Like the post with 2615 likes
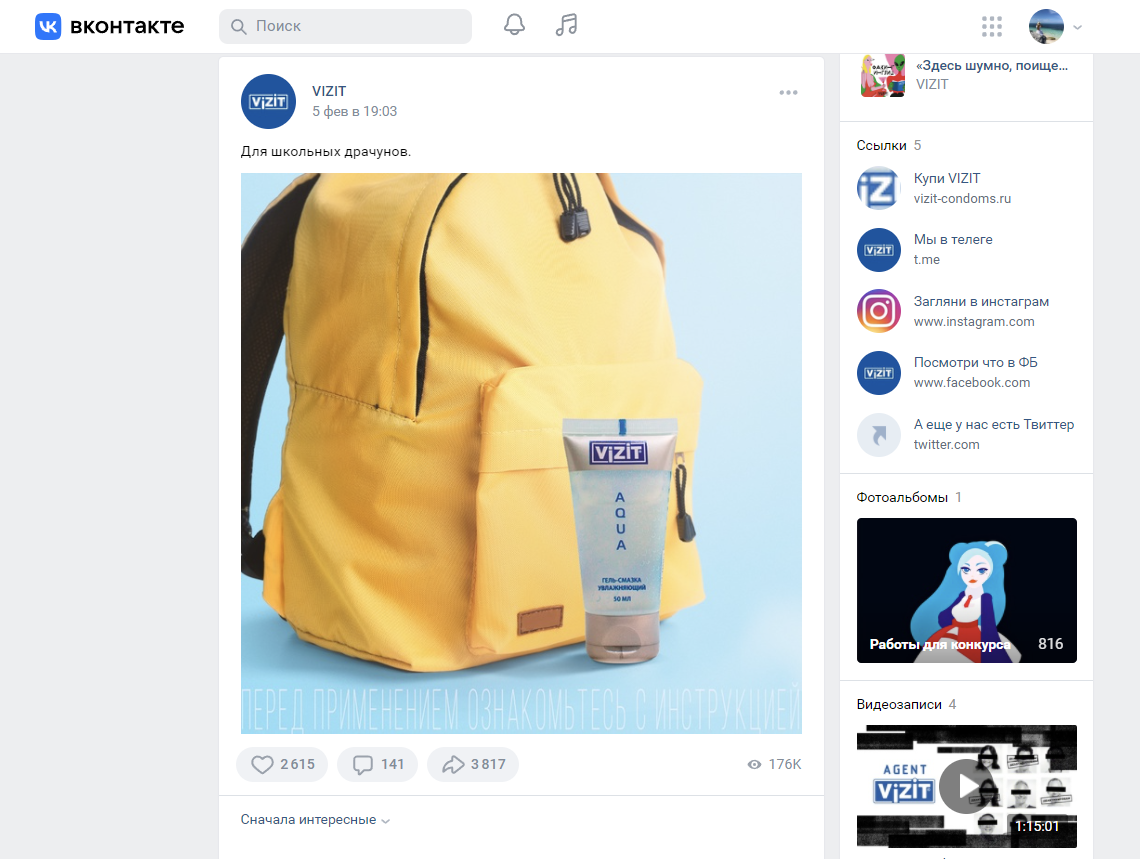This screenshot has height=859, width=1140. 282,764
